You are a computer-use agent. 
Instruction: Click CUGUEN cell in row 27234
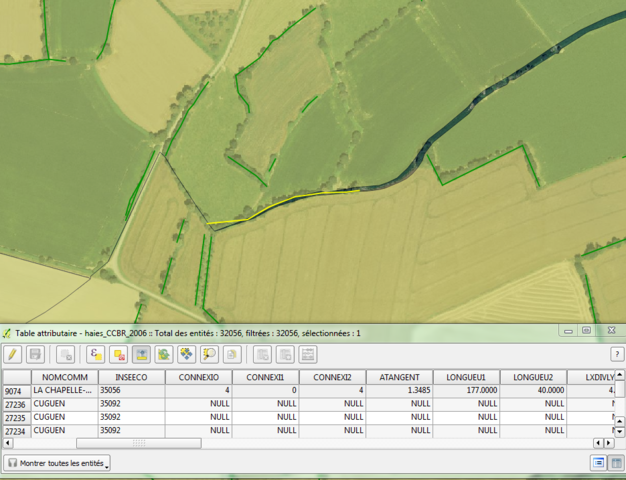(x=65, y=431)
